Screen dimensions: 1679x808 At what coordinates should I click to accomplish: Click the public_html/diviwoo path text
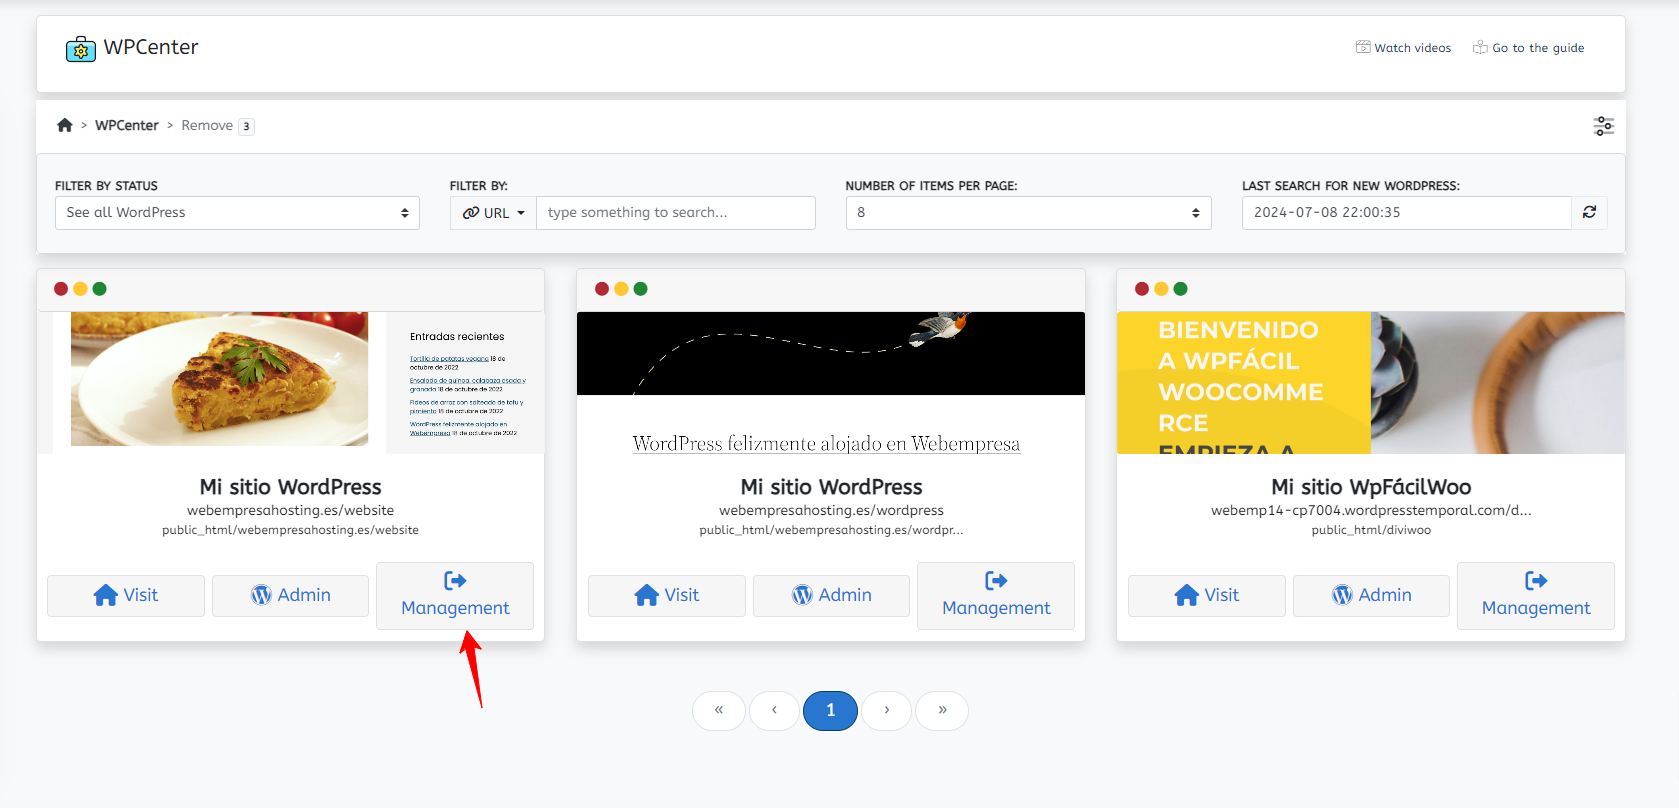click(1371, 530)
